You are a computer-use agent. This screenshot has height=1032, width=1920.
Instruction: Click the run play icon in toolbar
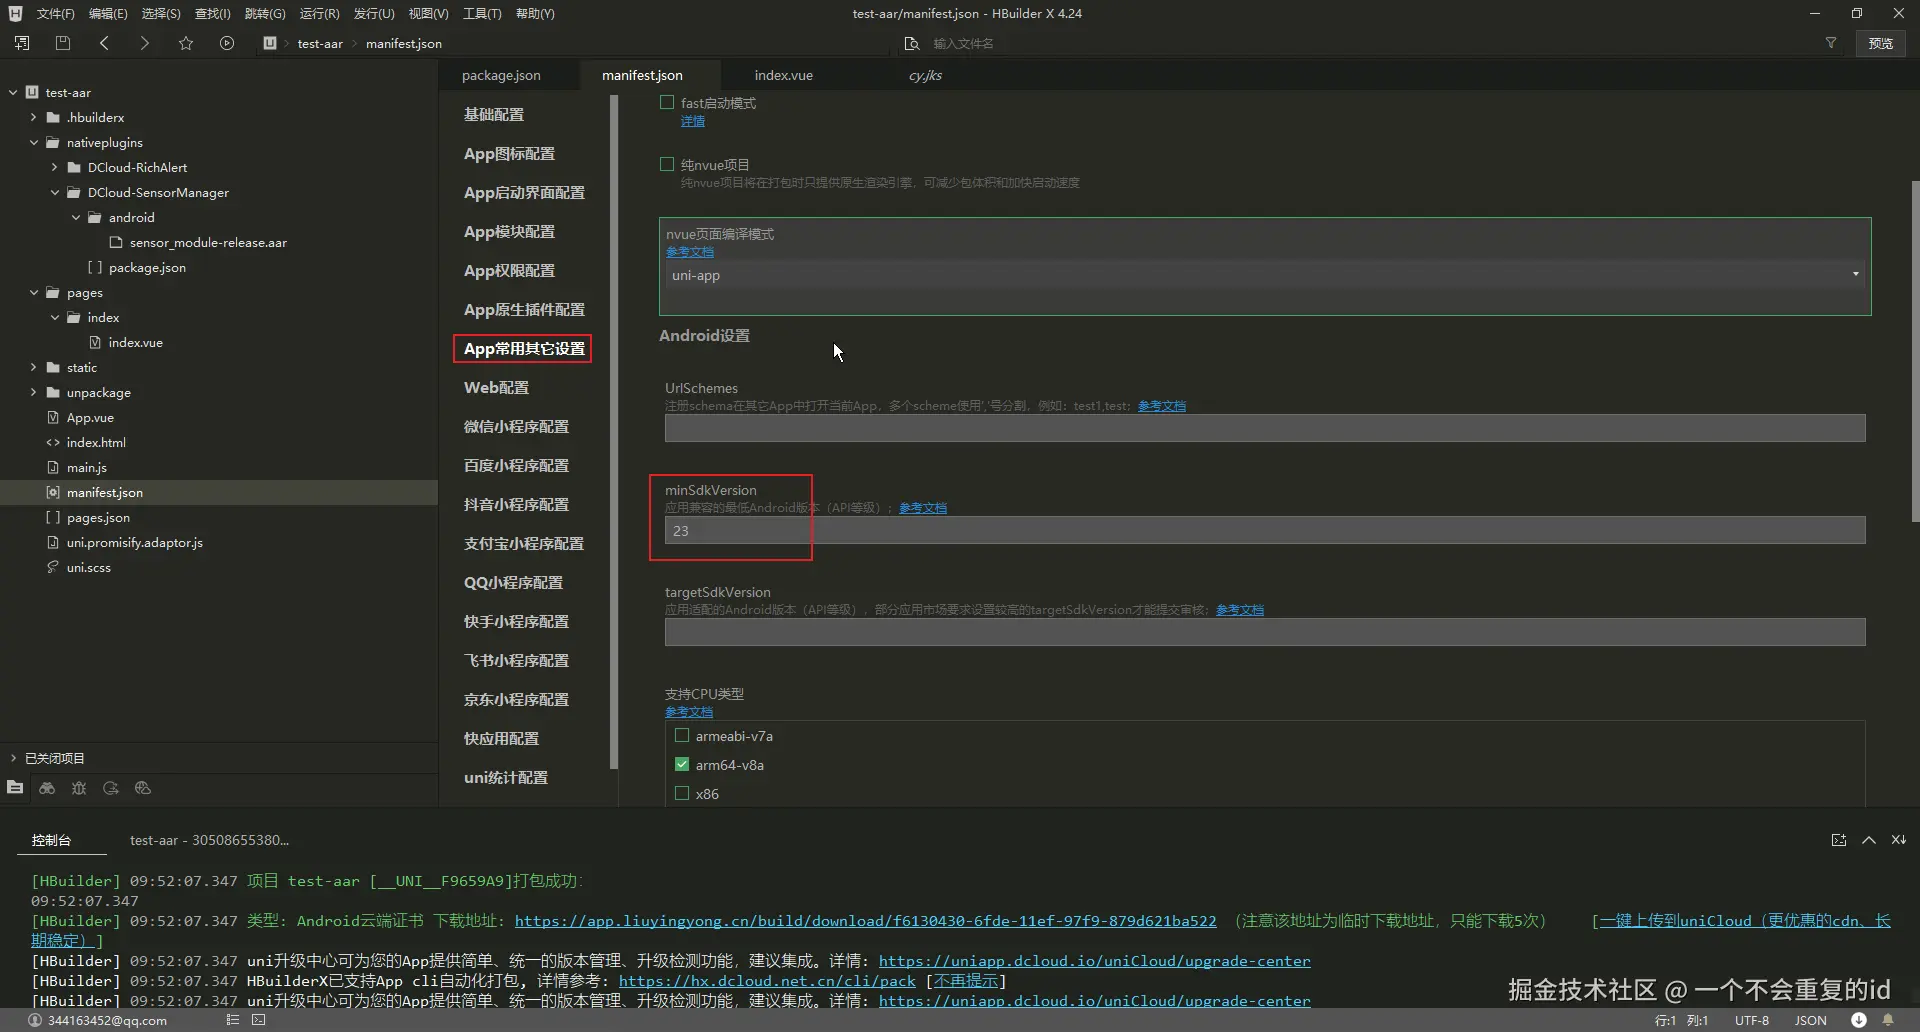tap(227, 43)
